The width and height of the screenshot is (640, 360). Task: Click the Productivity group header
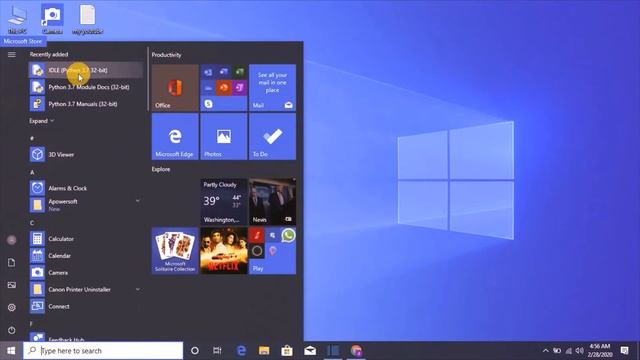pyautogui.click(x=167, y=55)
